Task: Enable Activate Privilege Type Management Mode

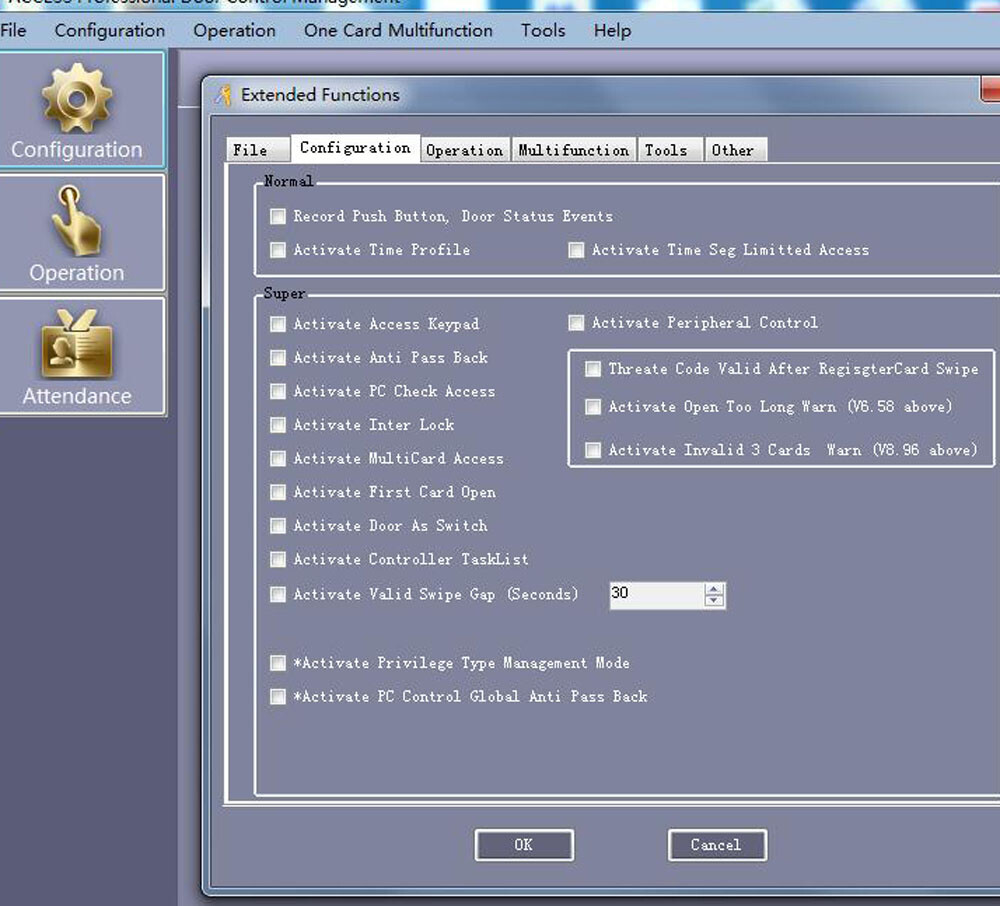Action: click(278, 663)
